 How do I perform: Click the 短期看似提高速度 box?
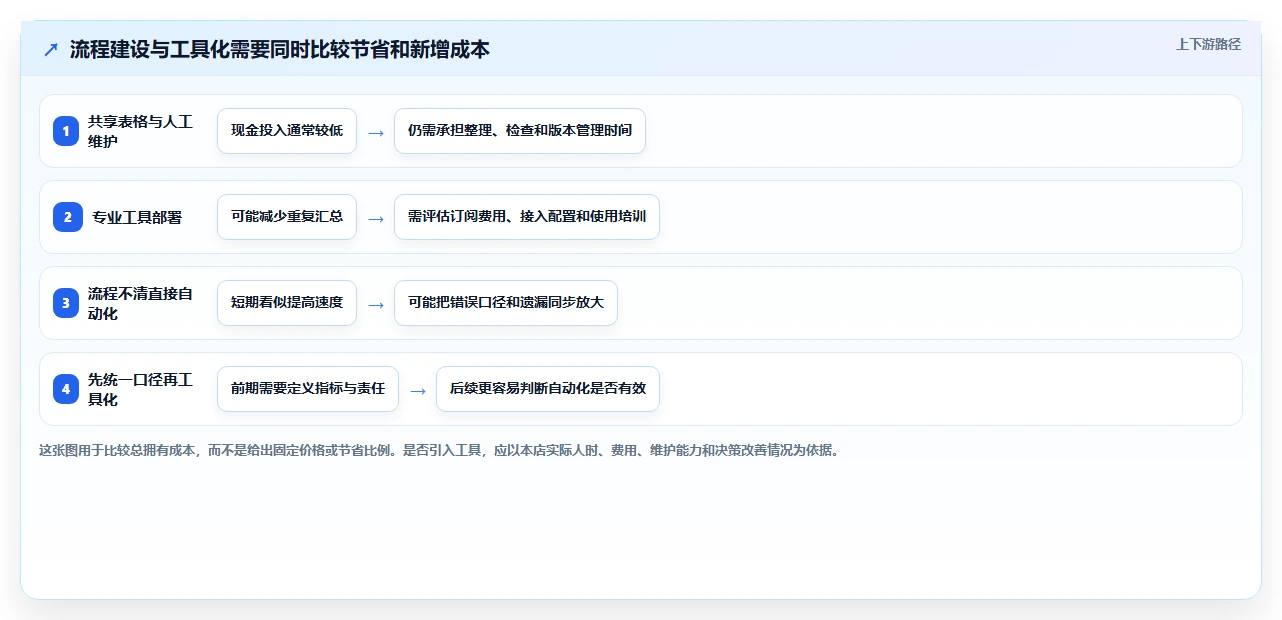(287, 303)
